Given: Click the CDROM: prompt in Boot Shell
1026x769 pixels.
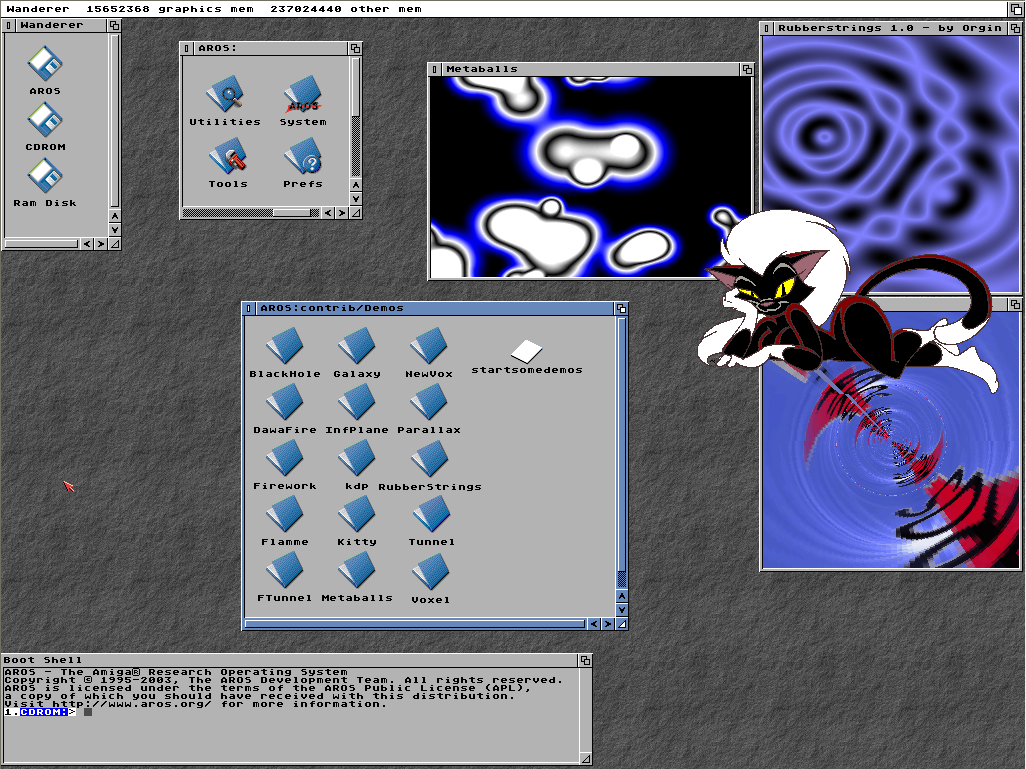Looking at the screenshot, I should click(44, 712).
